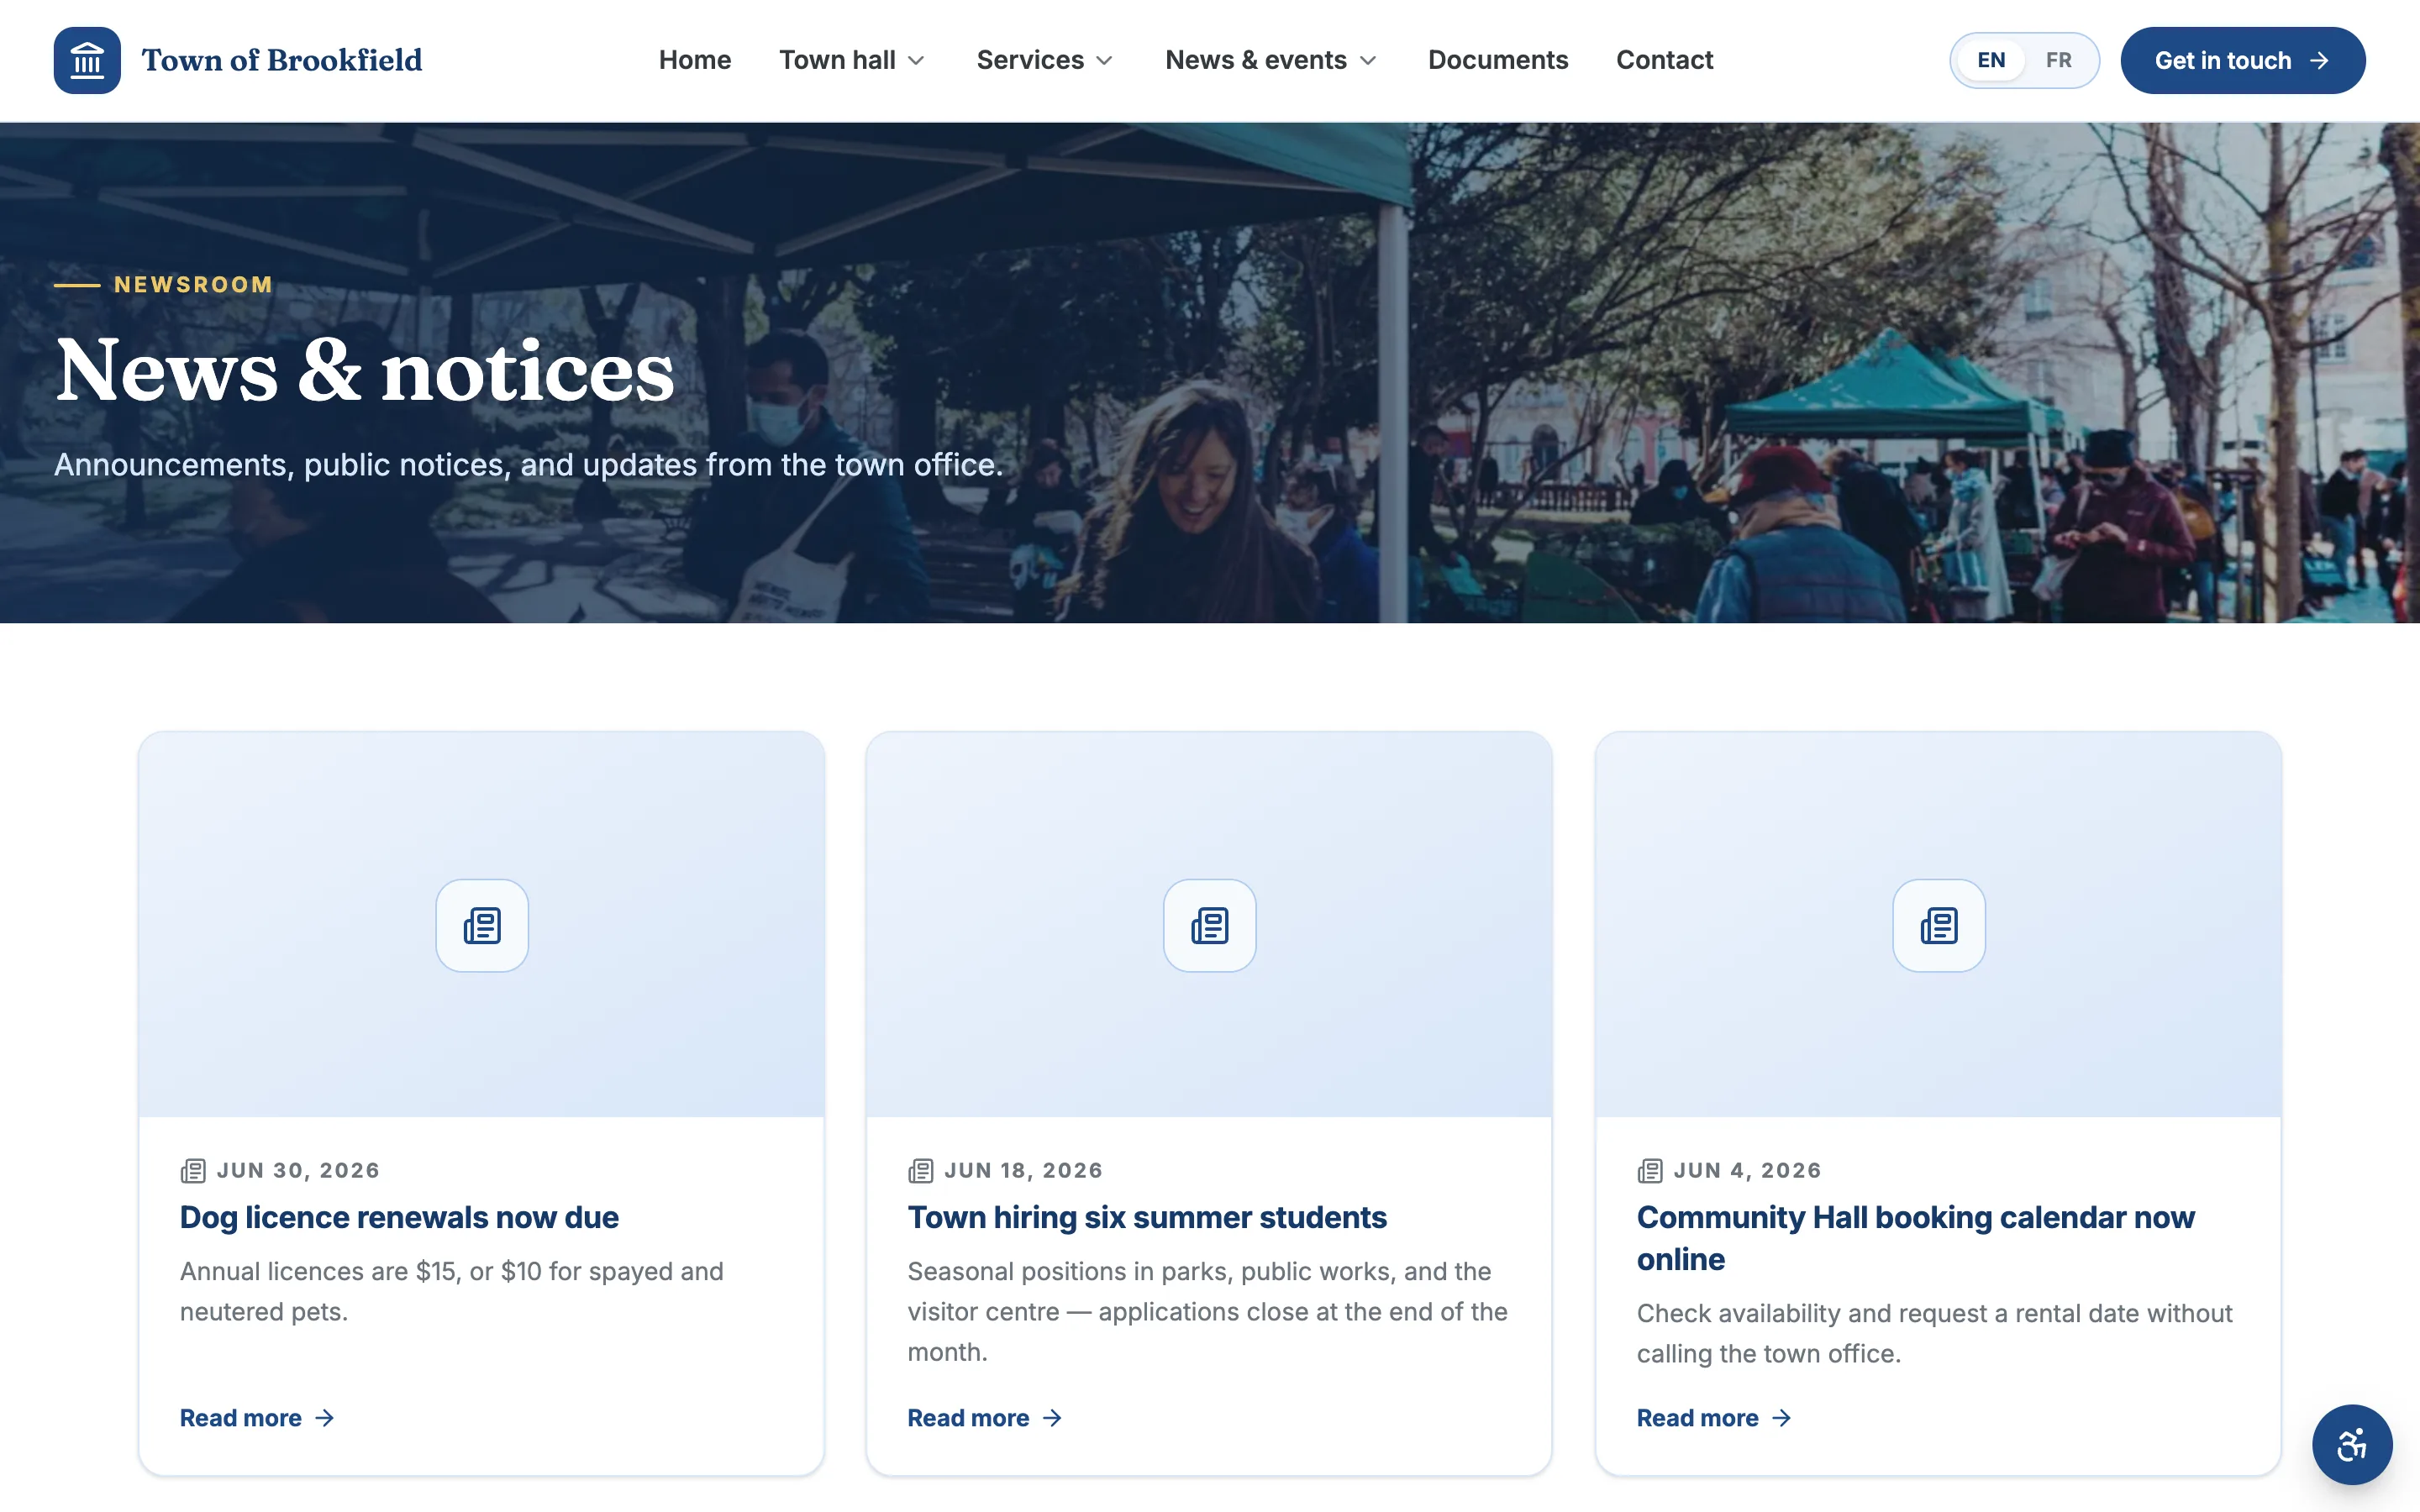Click the Check availability and request description
This screenshot has height=1512, width=2420.
[x=1934, y=1333]
